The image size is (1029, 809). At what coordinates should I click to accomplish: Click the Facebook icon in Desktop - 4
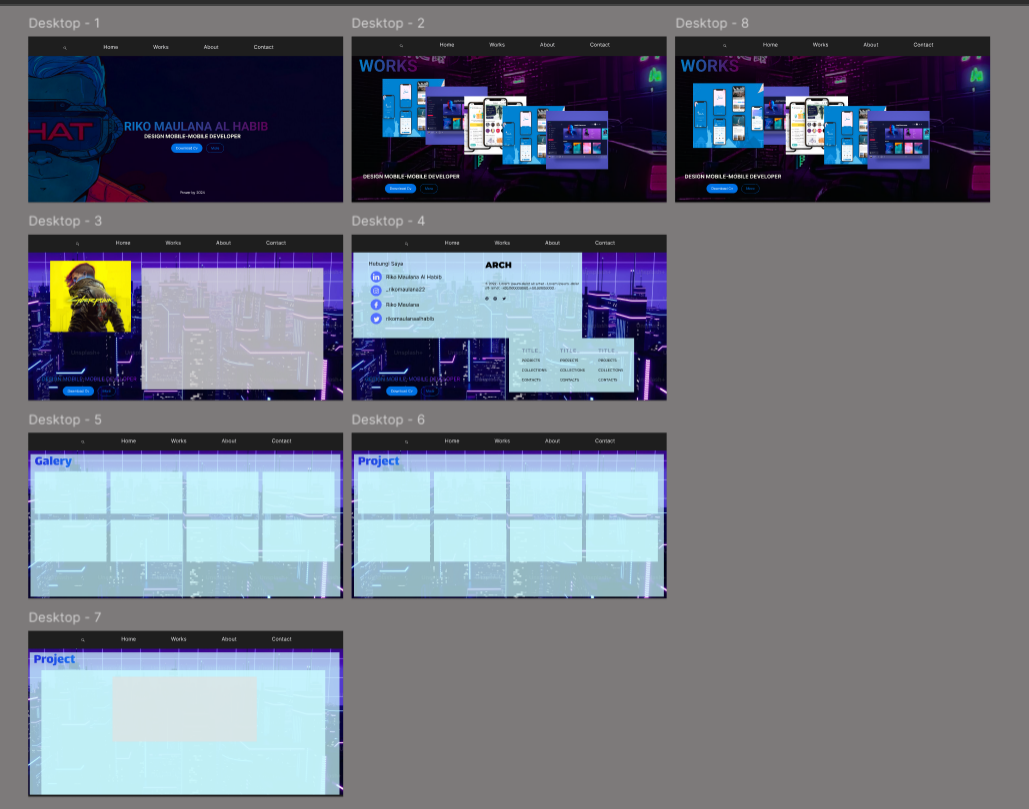(376, 304)
